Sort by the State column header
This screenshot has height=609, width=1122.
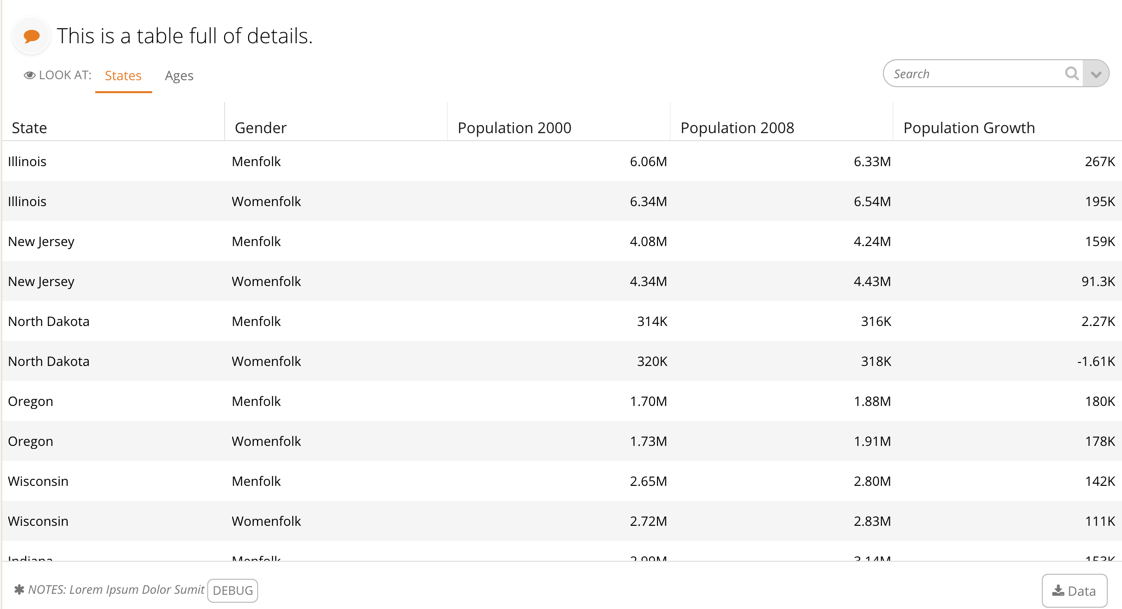point(29,127)
